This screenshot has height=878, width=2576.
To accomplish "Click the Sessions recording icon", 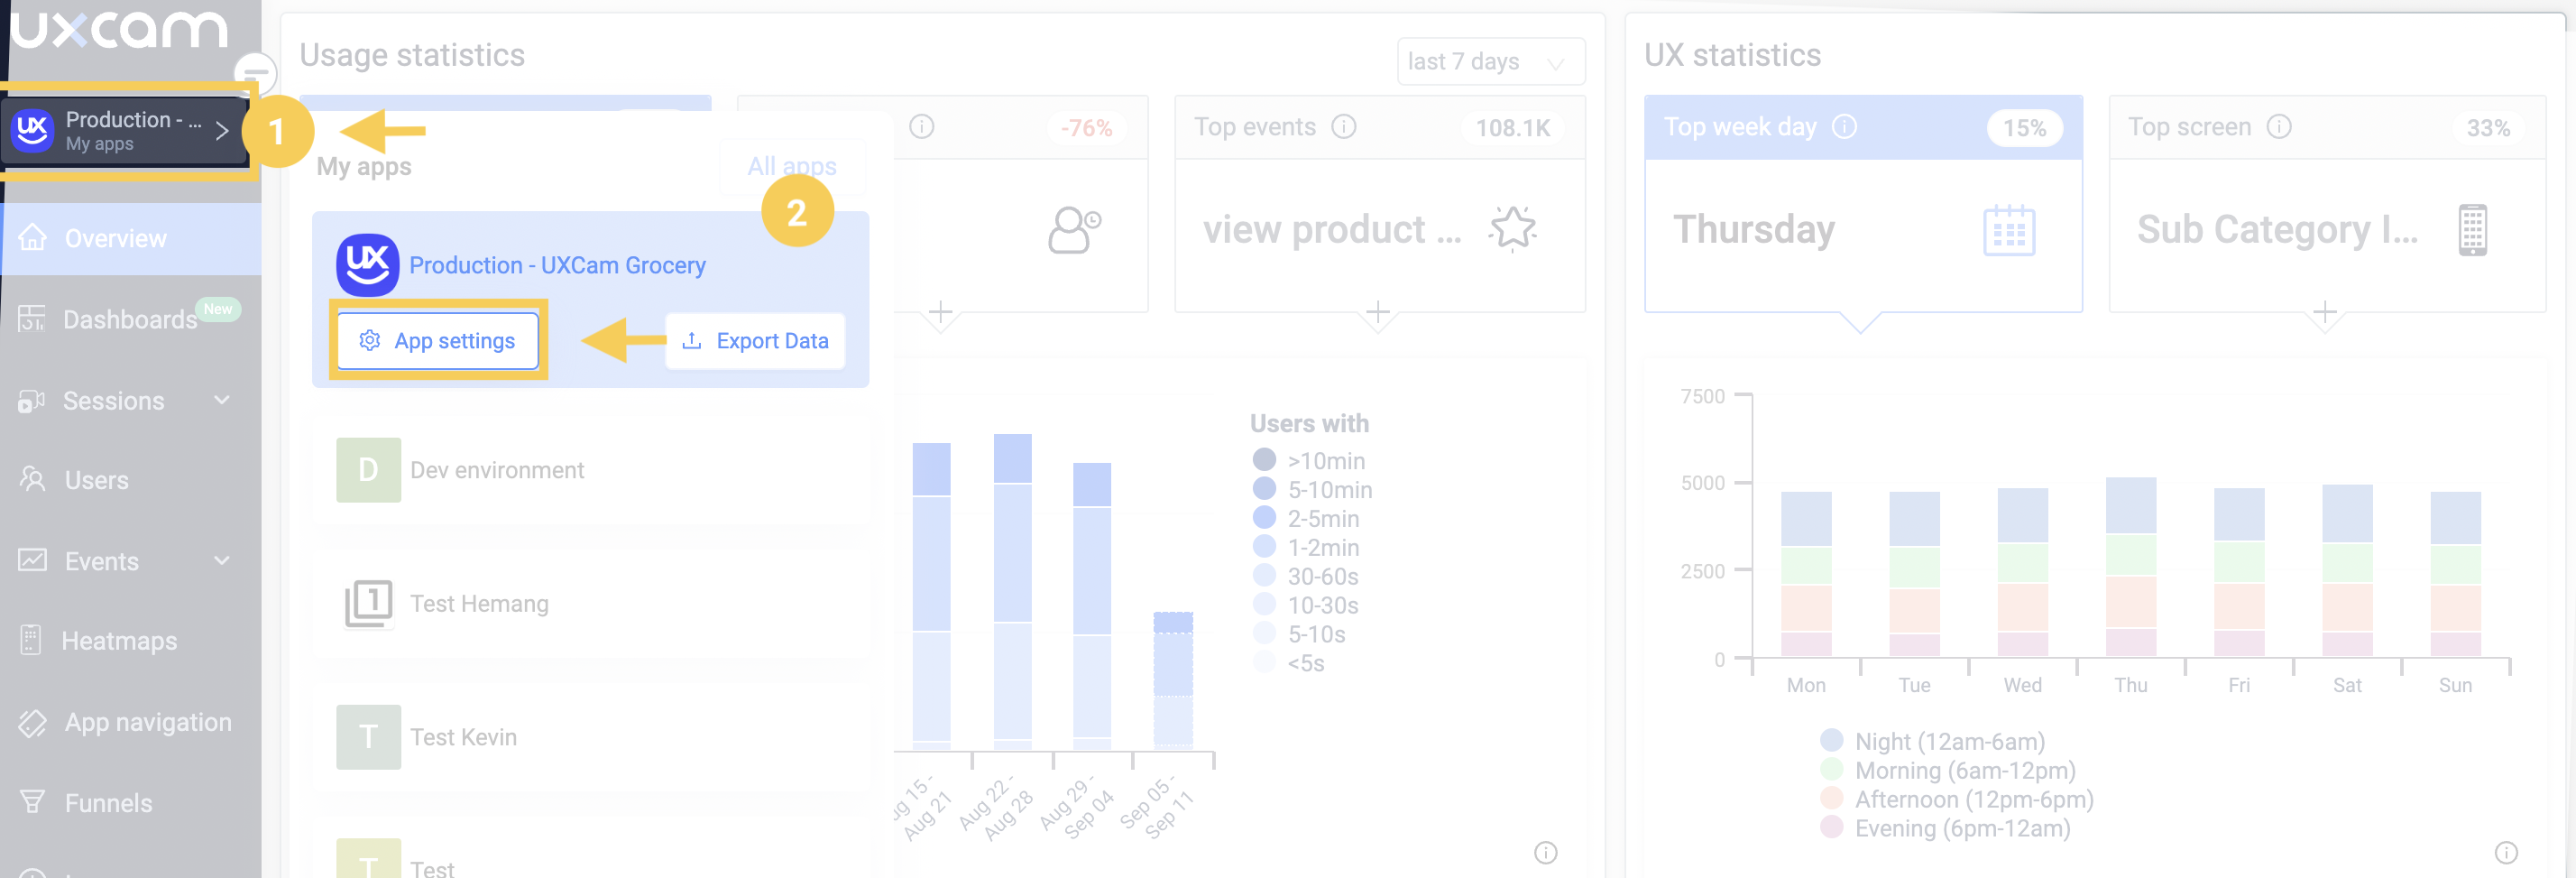I will pos(32,400).
